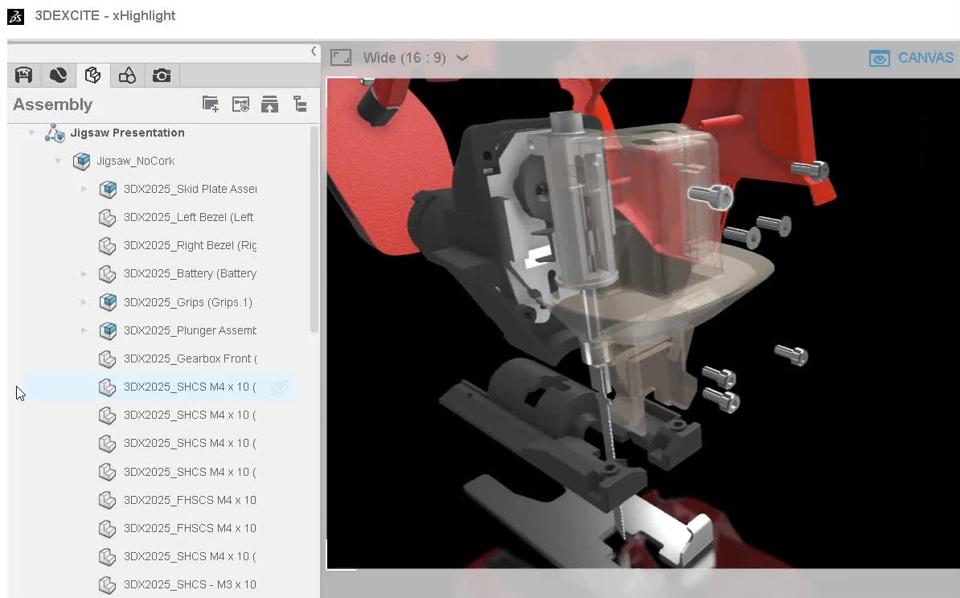Select the '3DX2025_Left Bezel (Left' row text
Viewport: 960px width, 598px height.
click(189, 217)
